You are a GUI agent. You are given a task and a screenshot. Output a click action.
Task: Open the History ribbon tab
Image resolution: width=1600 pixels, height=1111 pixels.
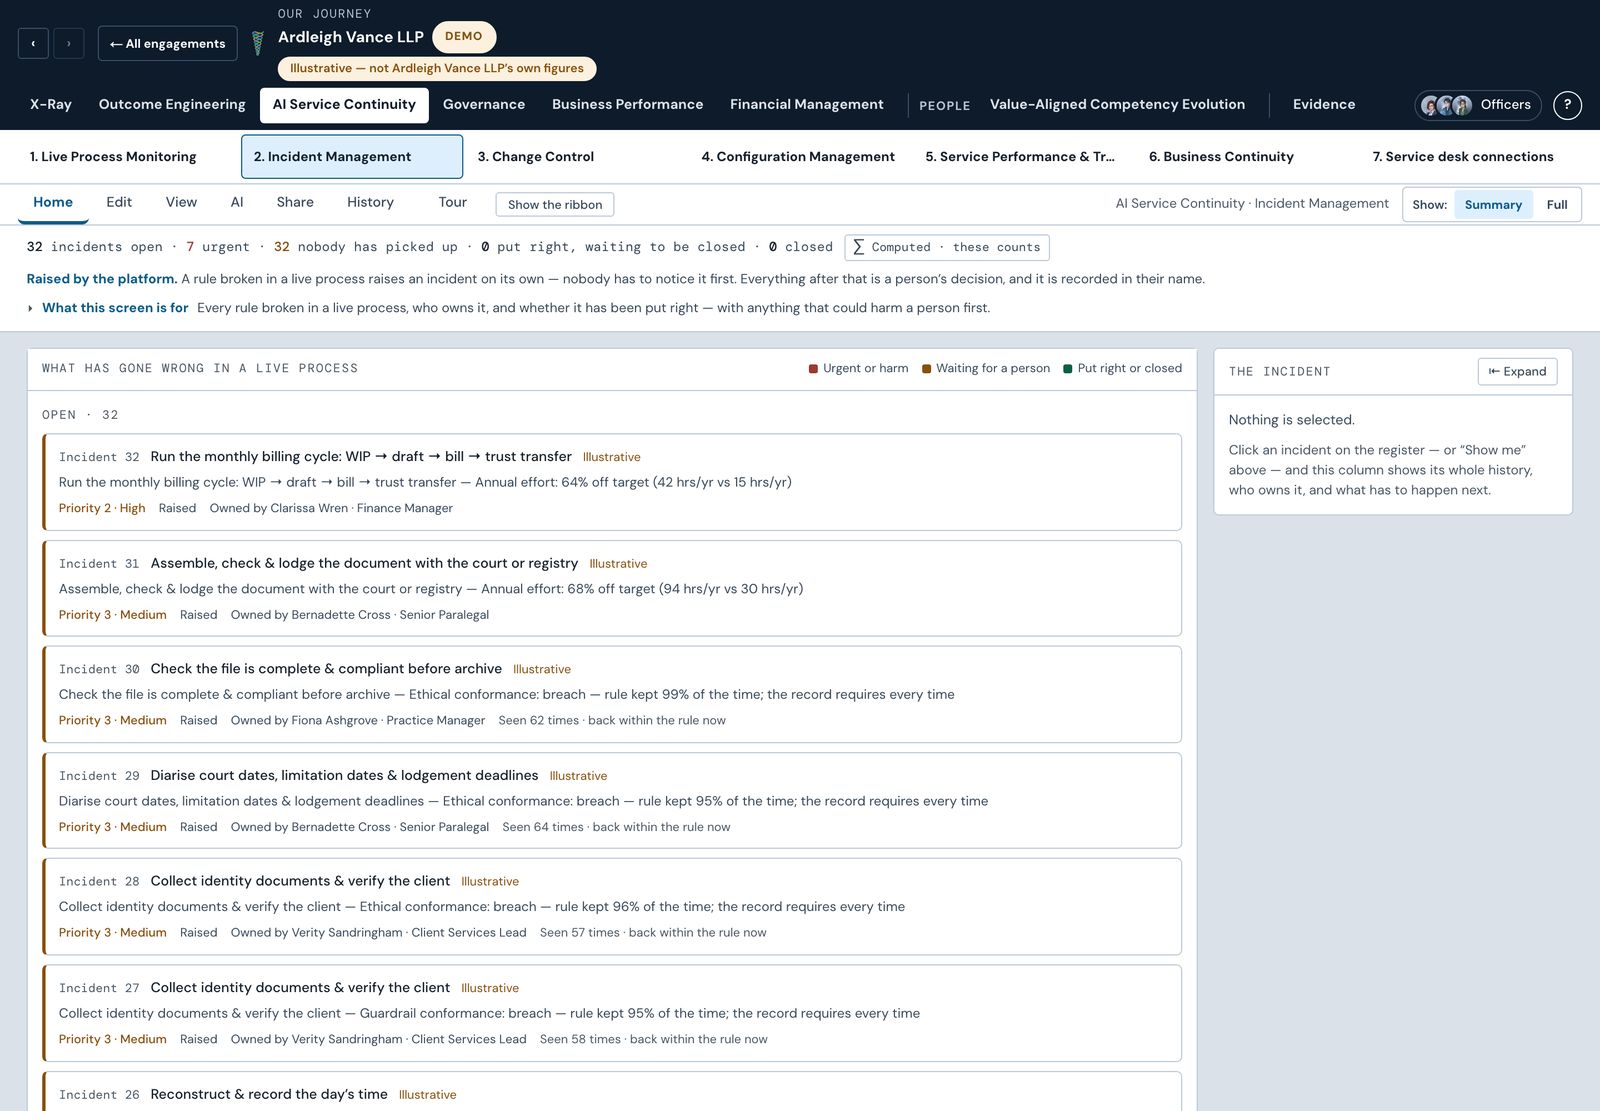tap(370, 203)
